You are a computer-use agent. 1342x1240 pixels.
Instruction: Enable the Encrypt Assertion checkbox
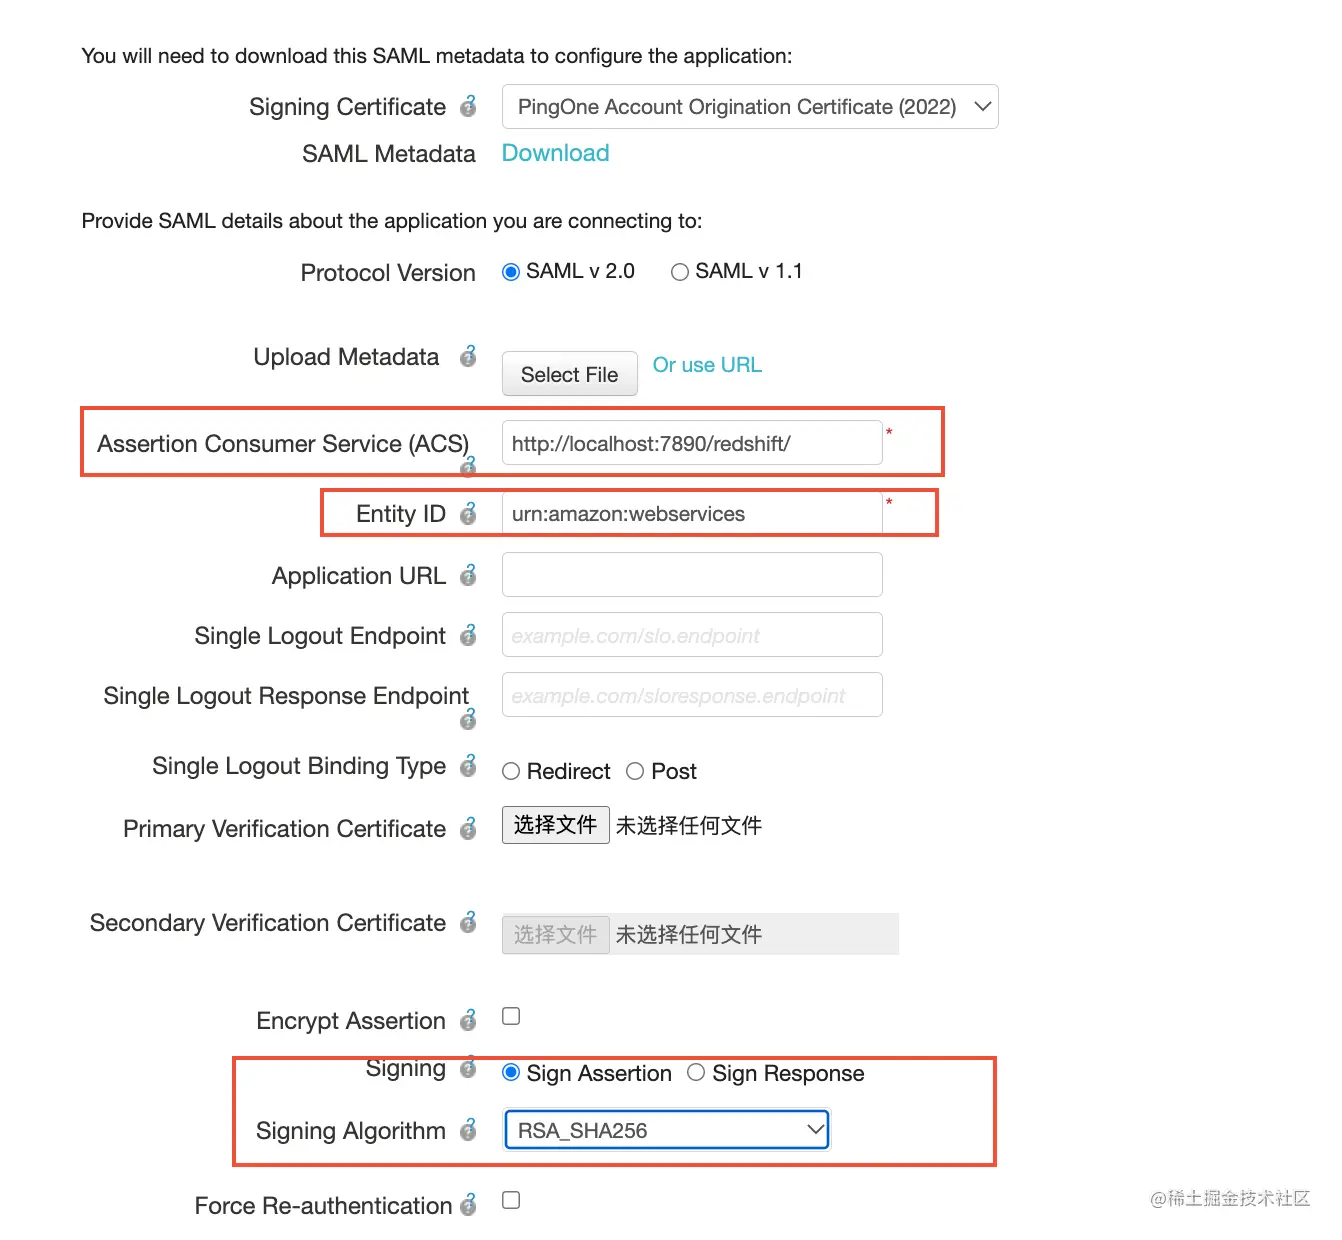click(511, 1016)
